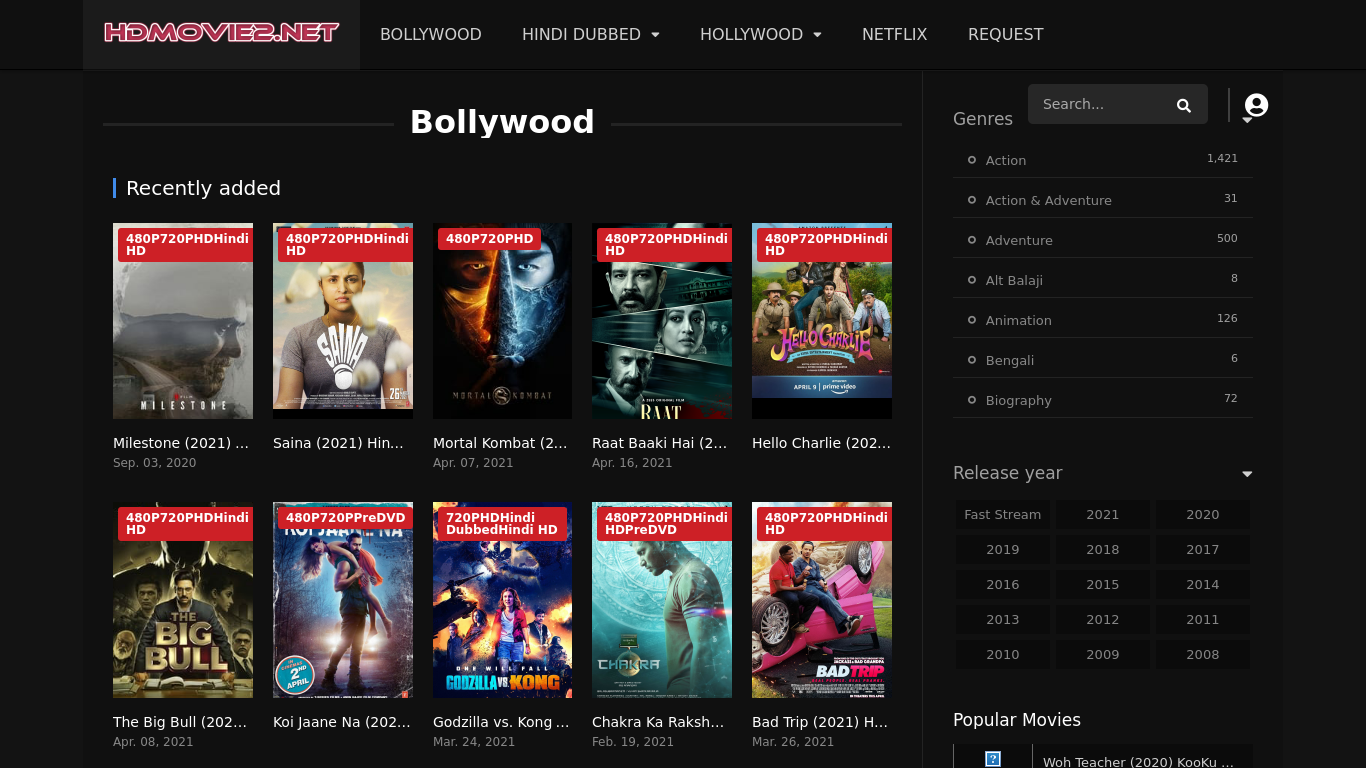Click the Fast Stream button
Screen dimensions: 1366x768
coord(1002,514)
